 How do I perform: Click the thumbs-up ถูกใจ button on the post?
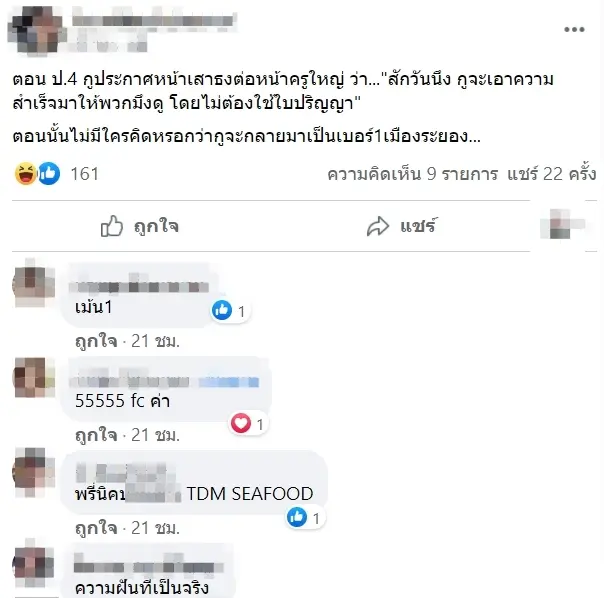(x=139, y=226)
